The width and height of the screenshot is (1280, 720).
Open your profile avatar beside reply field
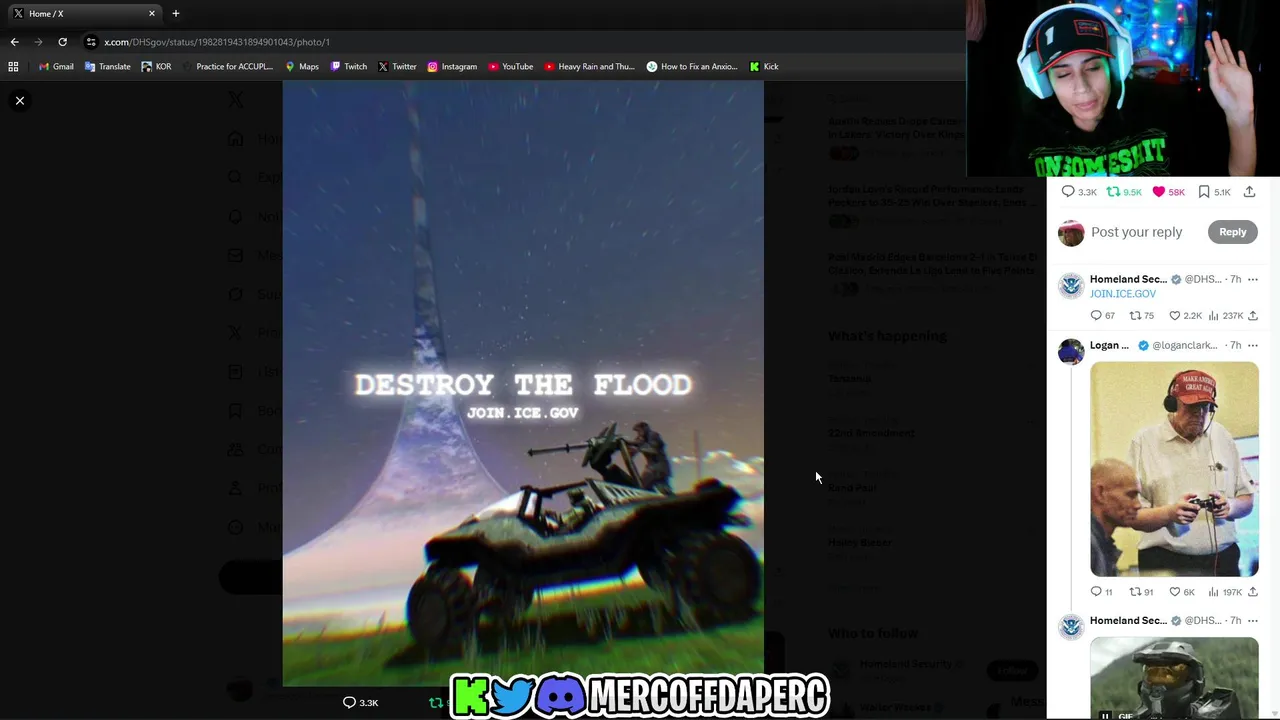(x=1071, y=233)
